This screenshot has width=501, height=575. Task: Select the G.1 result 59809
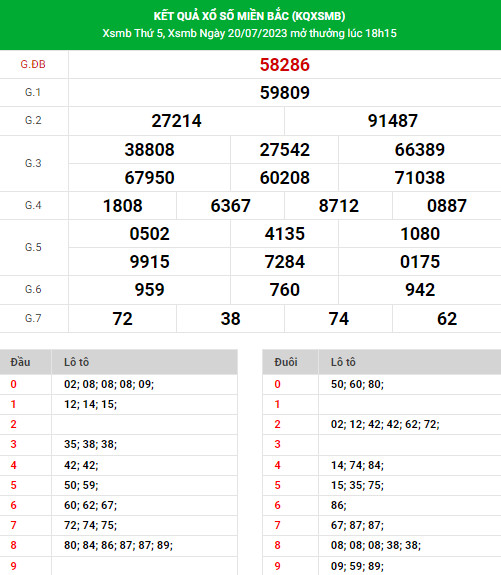(x=285, y=92)
